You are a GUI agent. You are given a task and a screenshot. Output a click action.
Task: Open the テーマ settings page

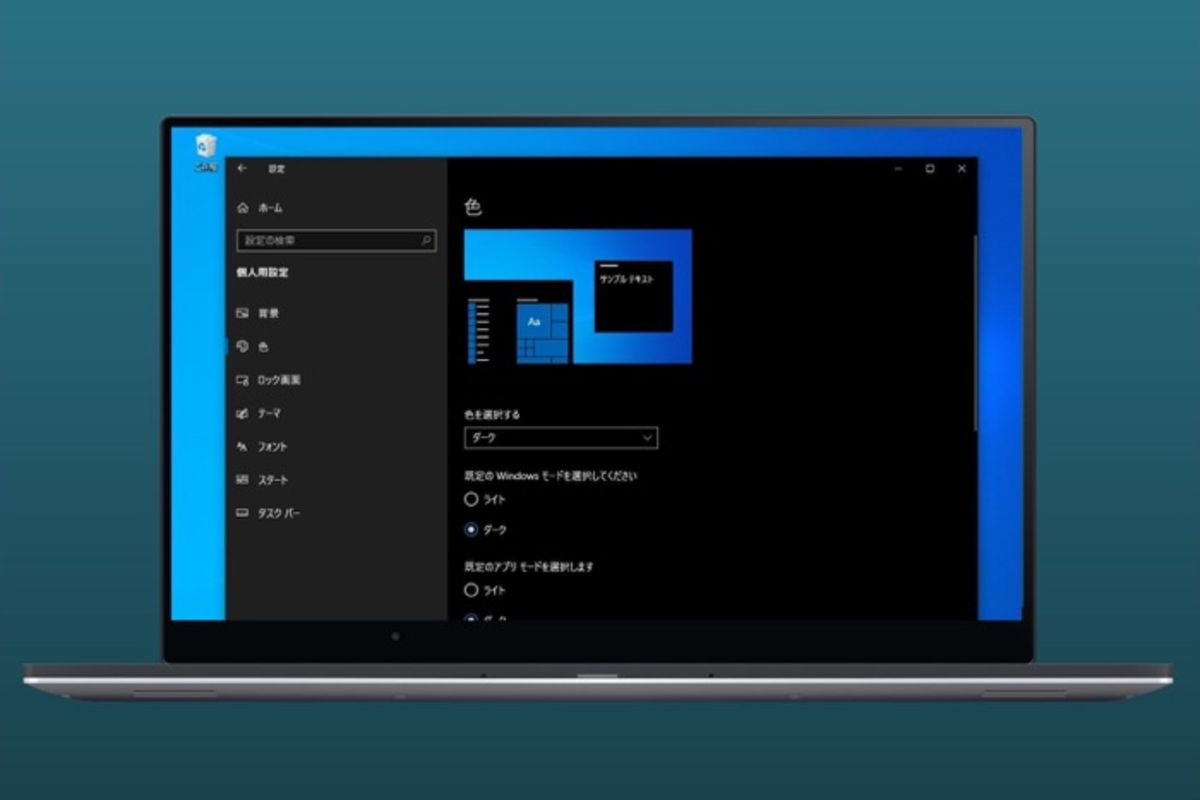click(x=258, y=413)
